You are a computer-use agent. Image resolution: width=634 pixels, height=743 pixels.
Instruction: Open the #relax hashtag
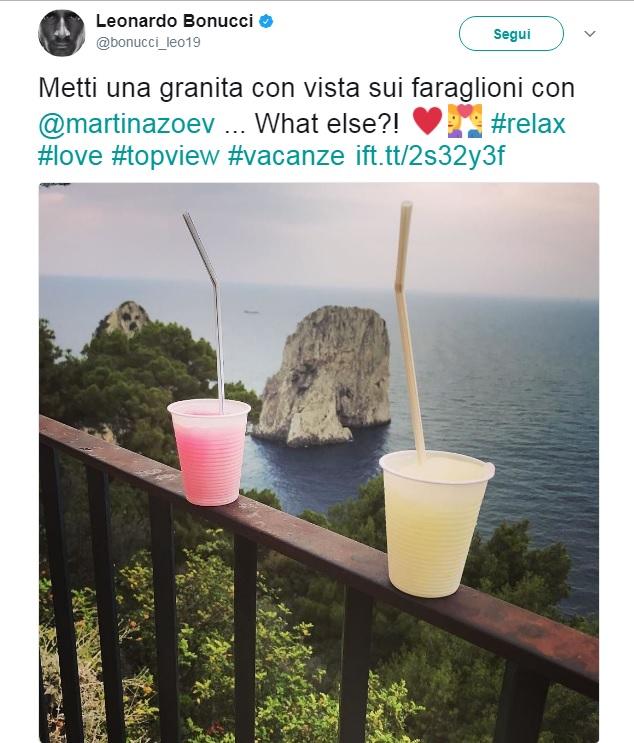pyautogui.click(x=528, y=124)
